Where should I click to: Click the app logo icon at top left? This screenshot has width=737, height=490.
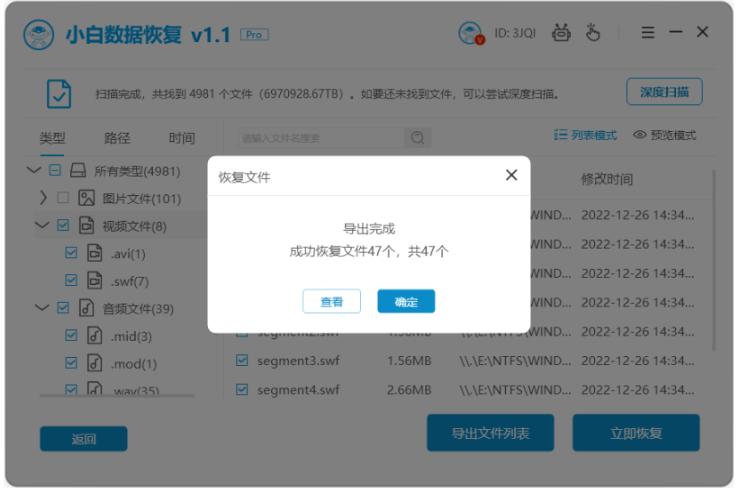click(x=39, y=35)
